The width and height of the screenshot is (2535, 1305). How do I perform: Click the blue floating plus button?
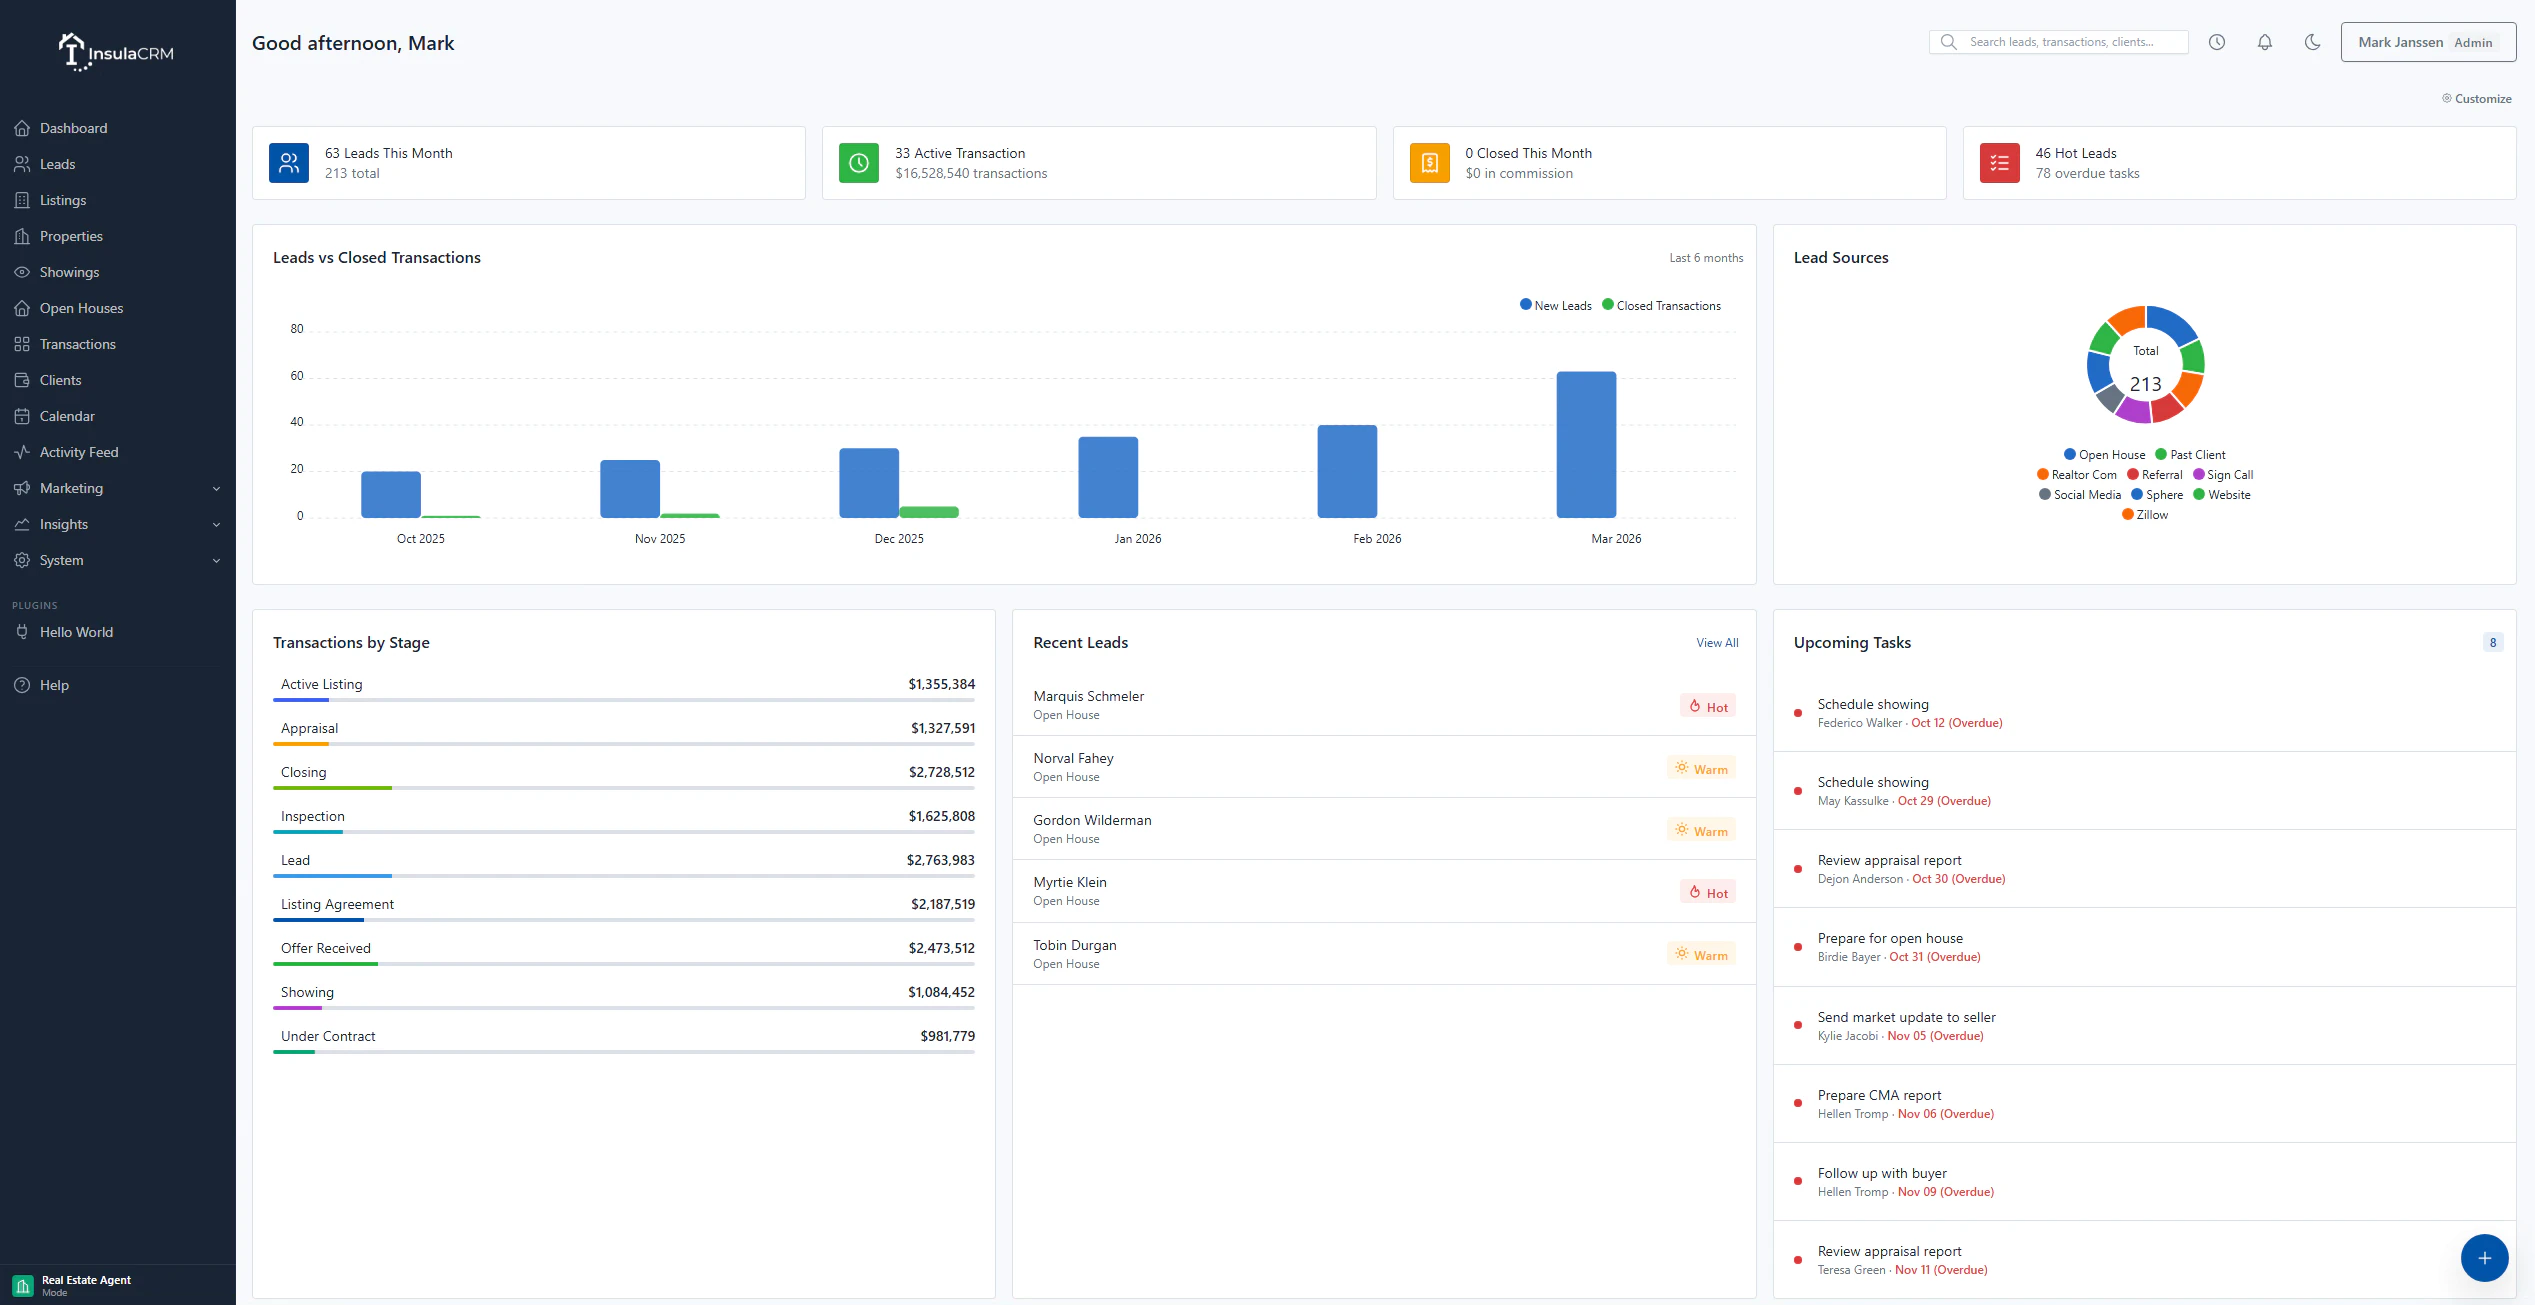[x=2484, y=1258]
